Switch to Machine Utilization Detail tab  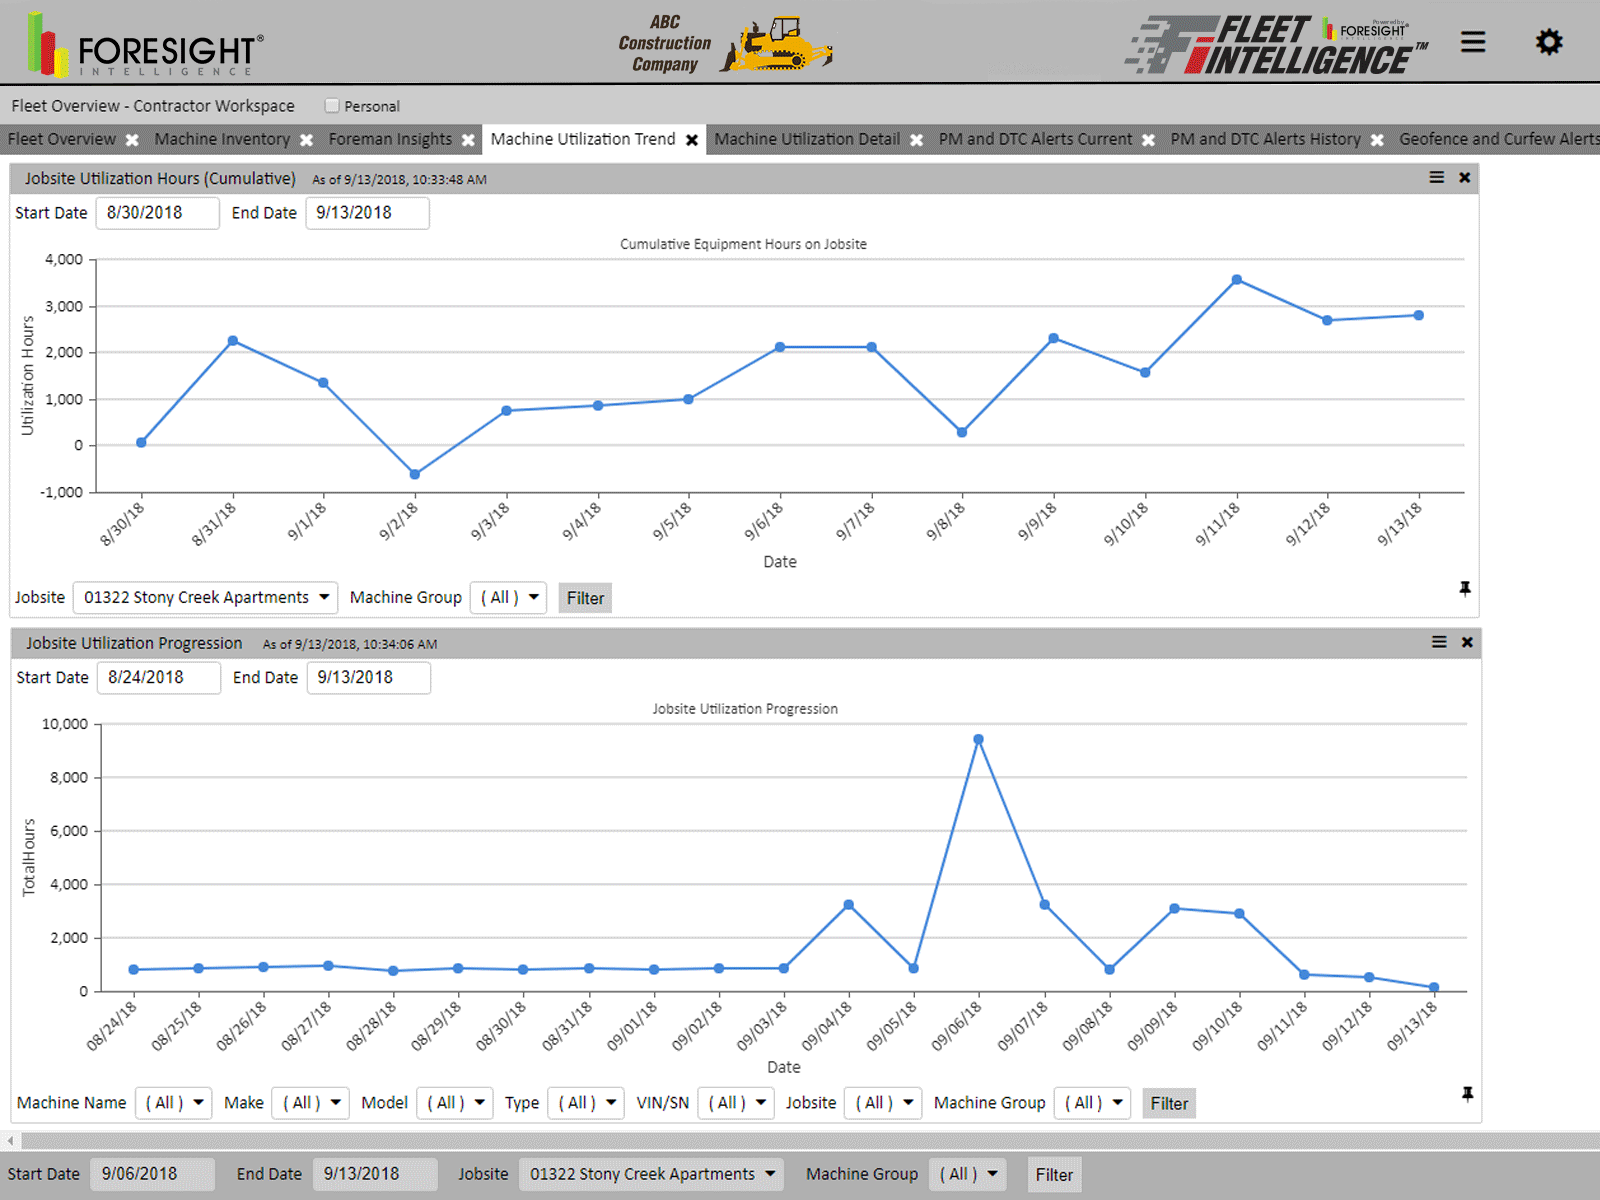click(x=807, y=139)
